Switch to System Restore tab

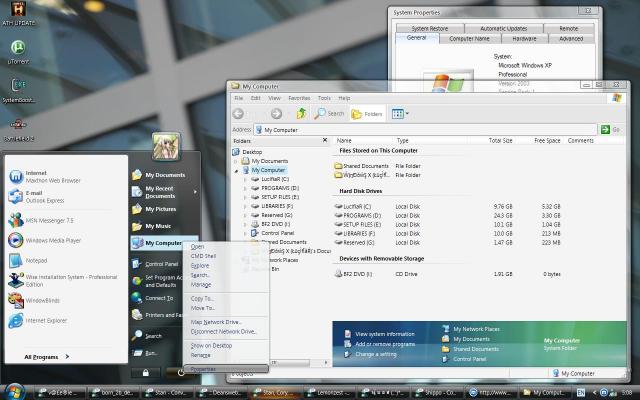pyautogui.click(x=430, y=29)
